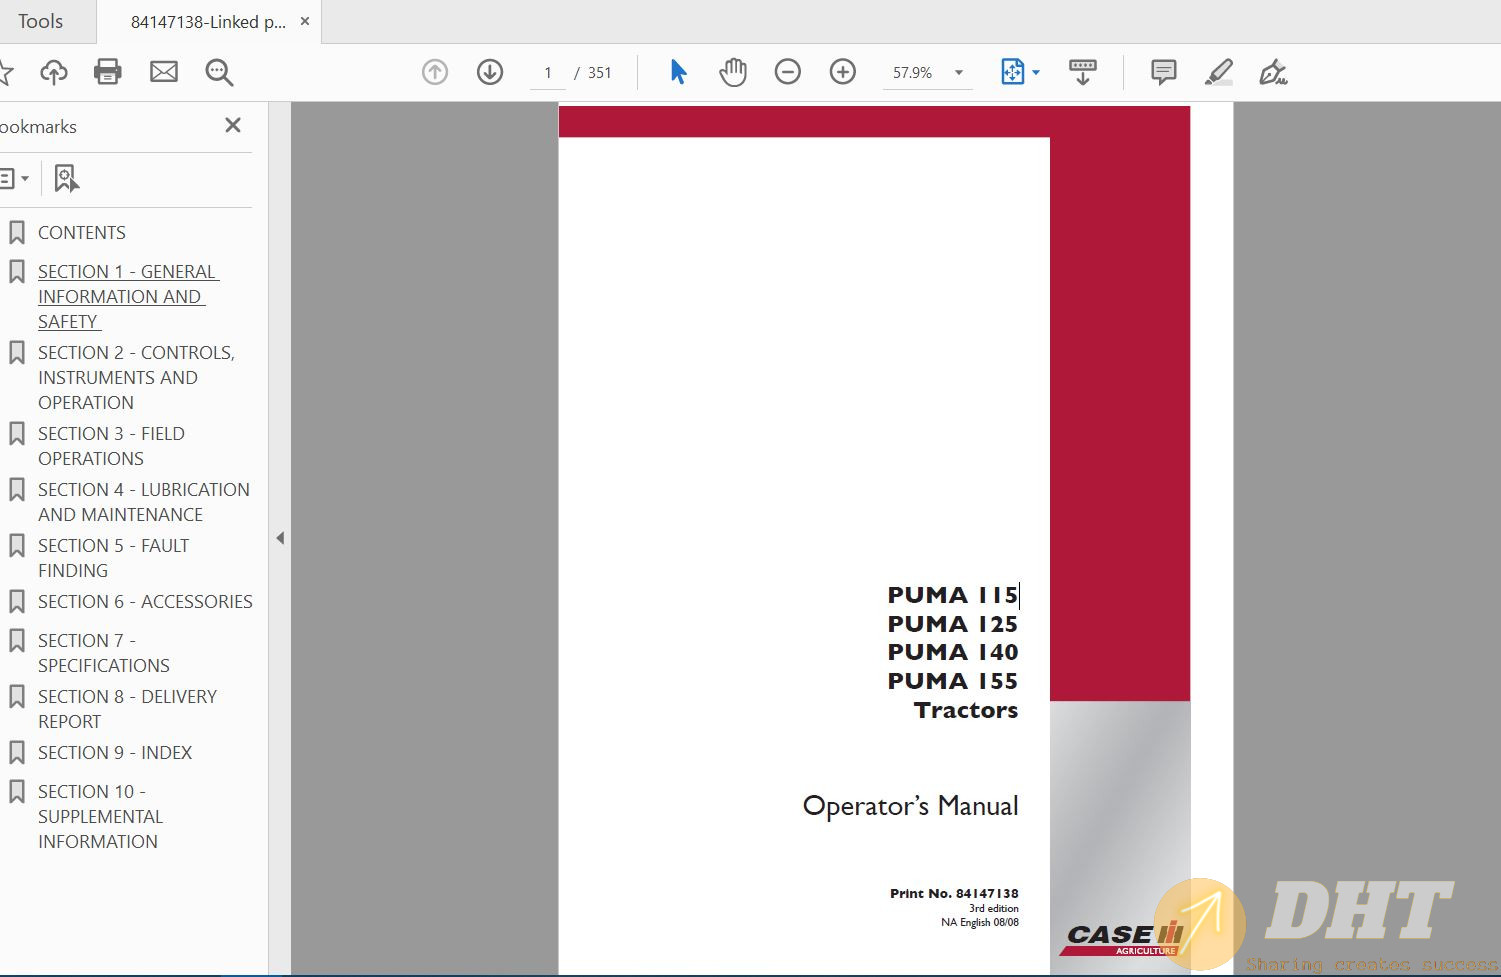Select the highlight text pen tool

pyautogui.click(x=1218, y=72)
